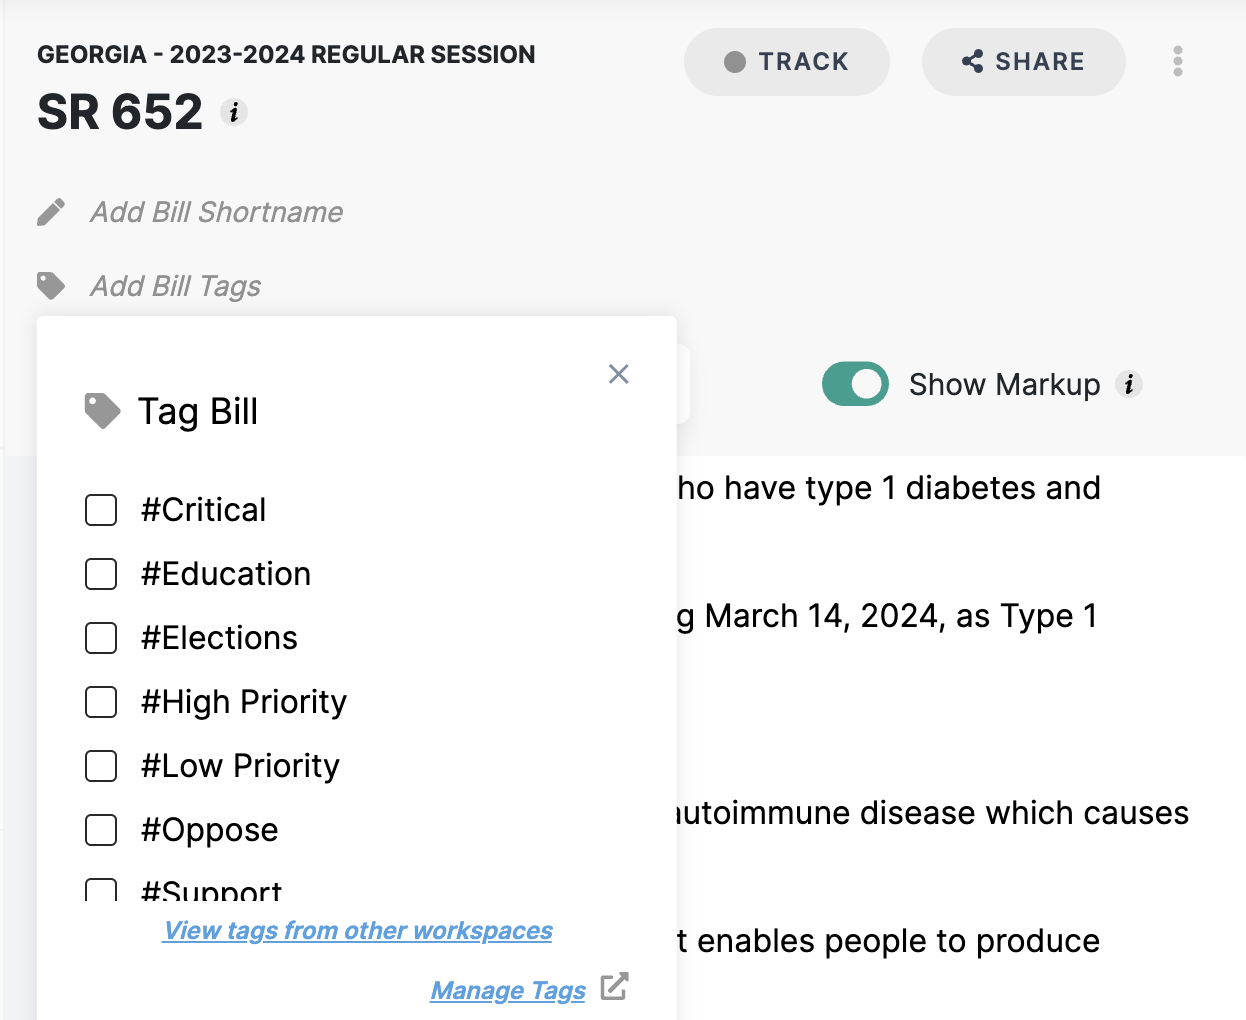Screen dimensions: 1246x1020
Task: Check the #High Priority tag checkbox
Action: (101, 702)
